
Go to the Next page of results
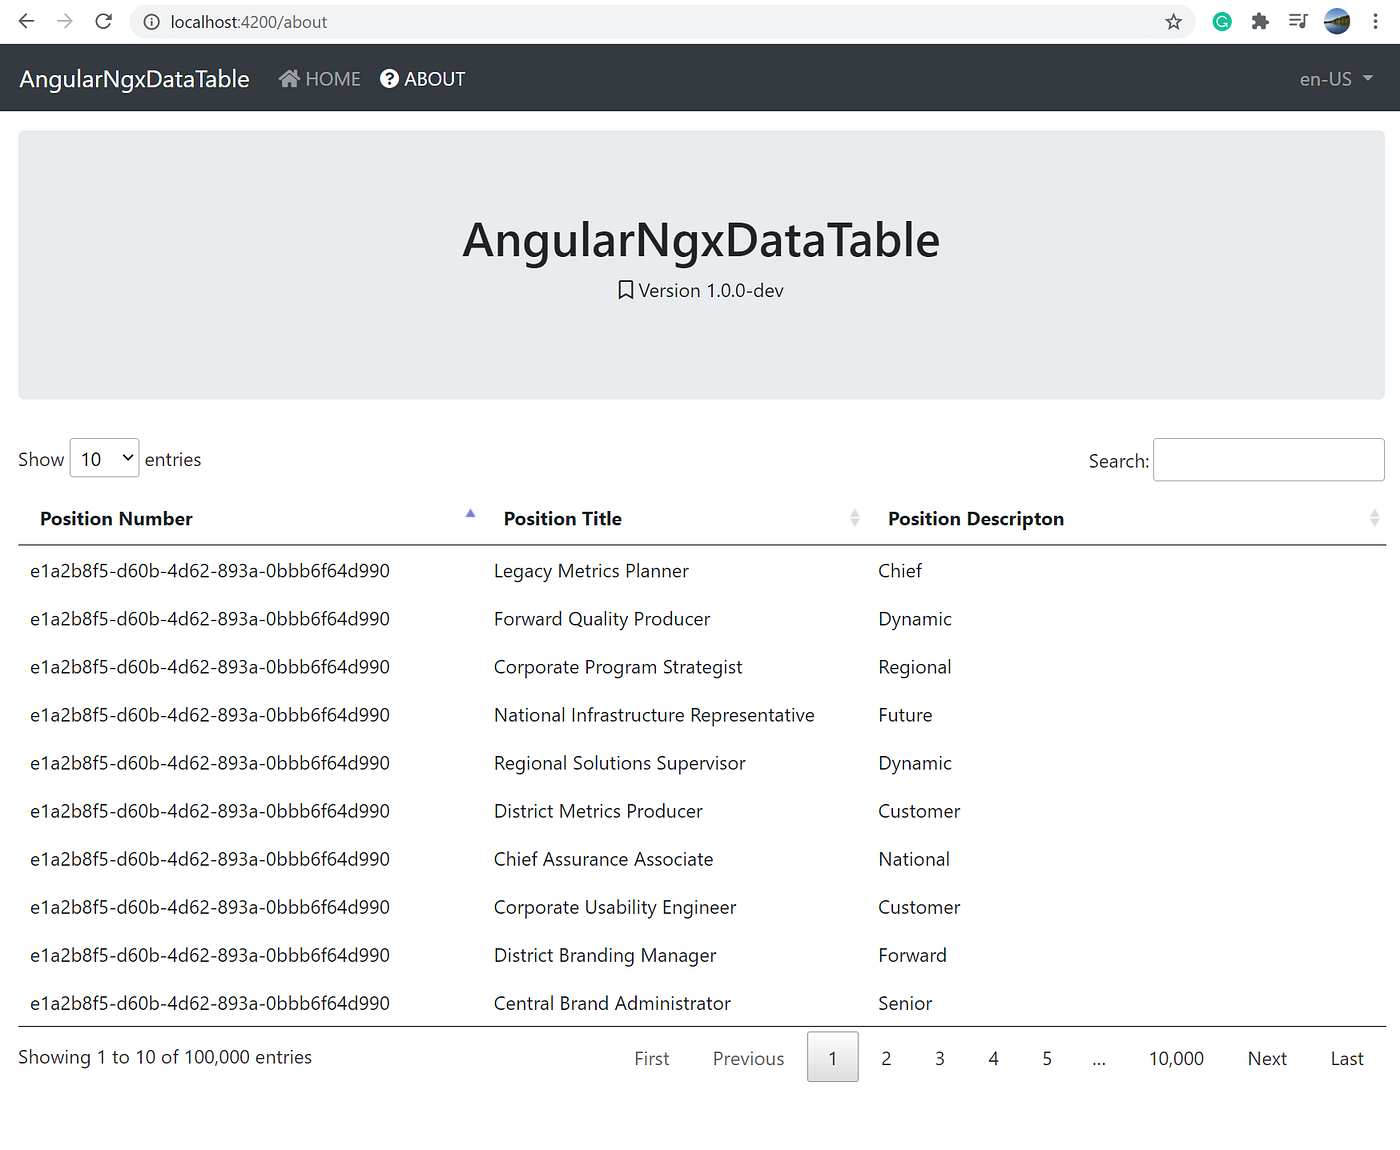pyautogui.click(x=1267, y=1057)
